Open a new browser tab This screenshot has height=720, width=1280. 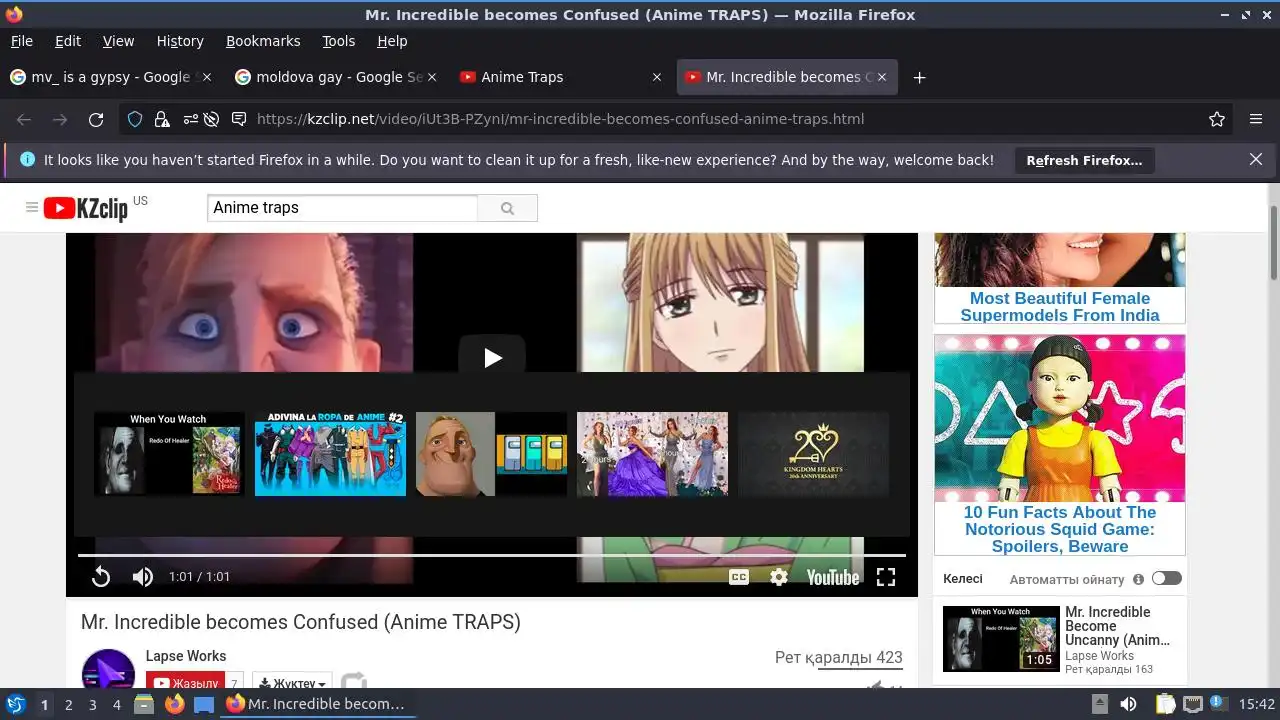pyautogui.click(x=920, y=77)
